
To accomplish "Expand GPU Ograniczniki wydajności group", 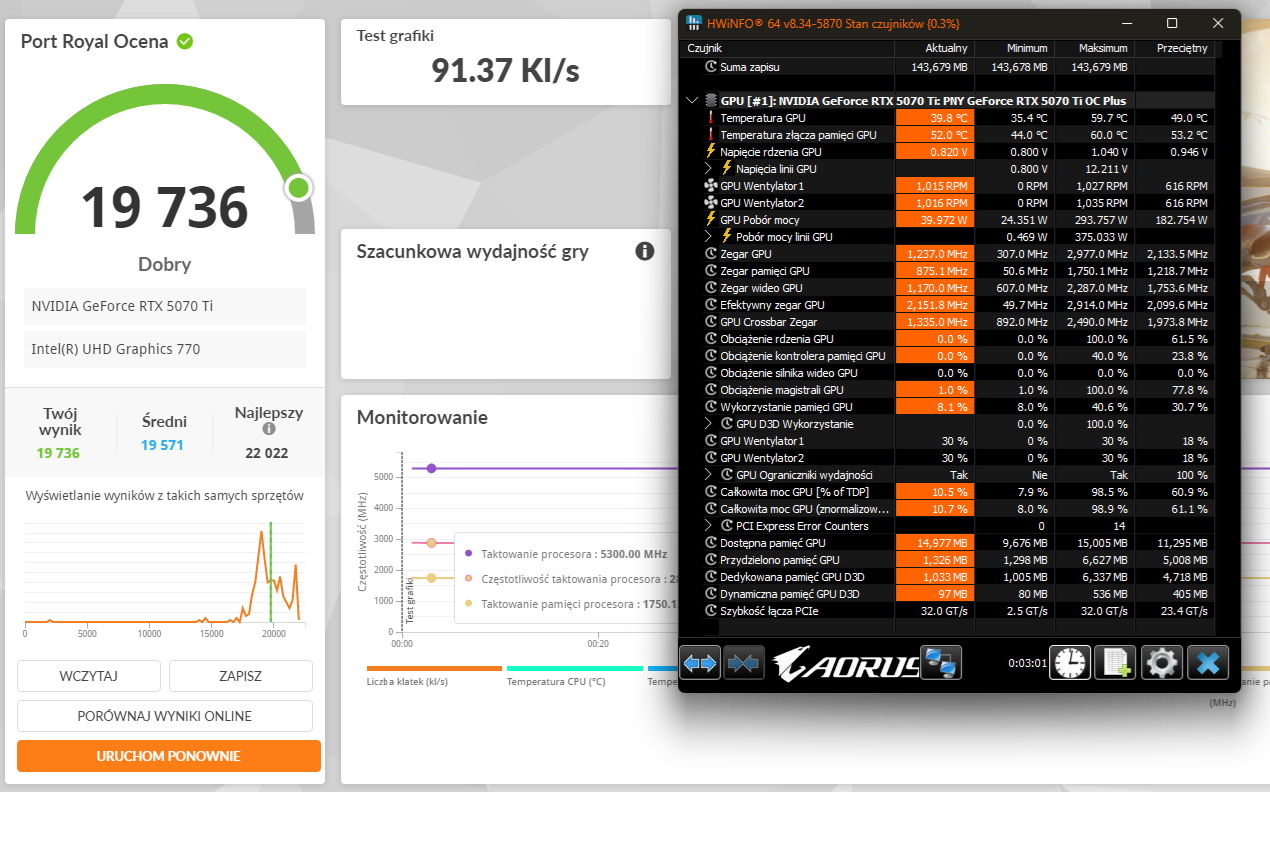I will (x=709, y=475).
